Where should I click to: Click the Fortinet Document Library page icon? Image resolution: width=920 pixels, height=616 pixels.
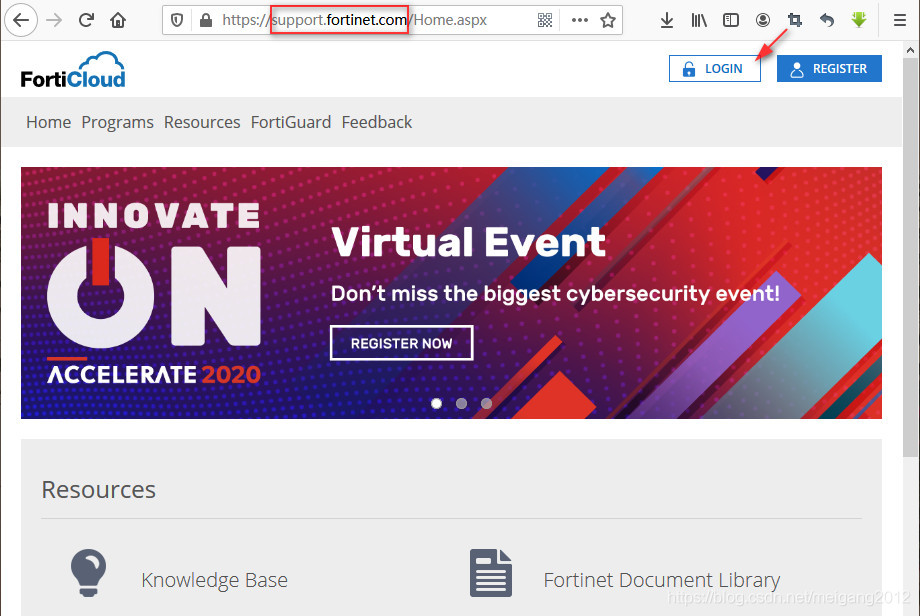[491, 573]
